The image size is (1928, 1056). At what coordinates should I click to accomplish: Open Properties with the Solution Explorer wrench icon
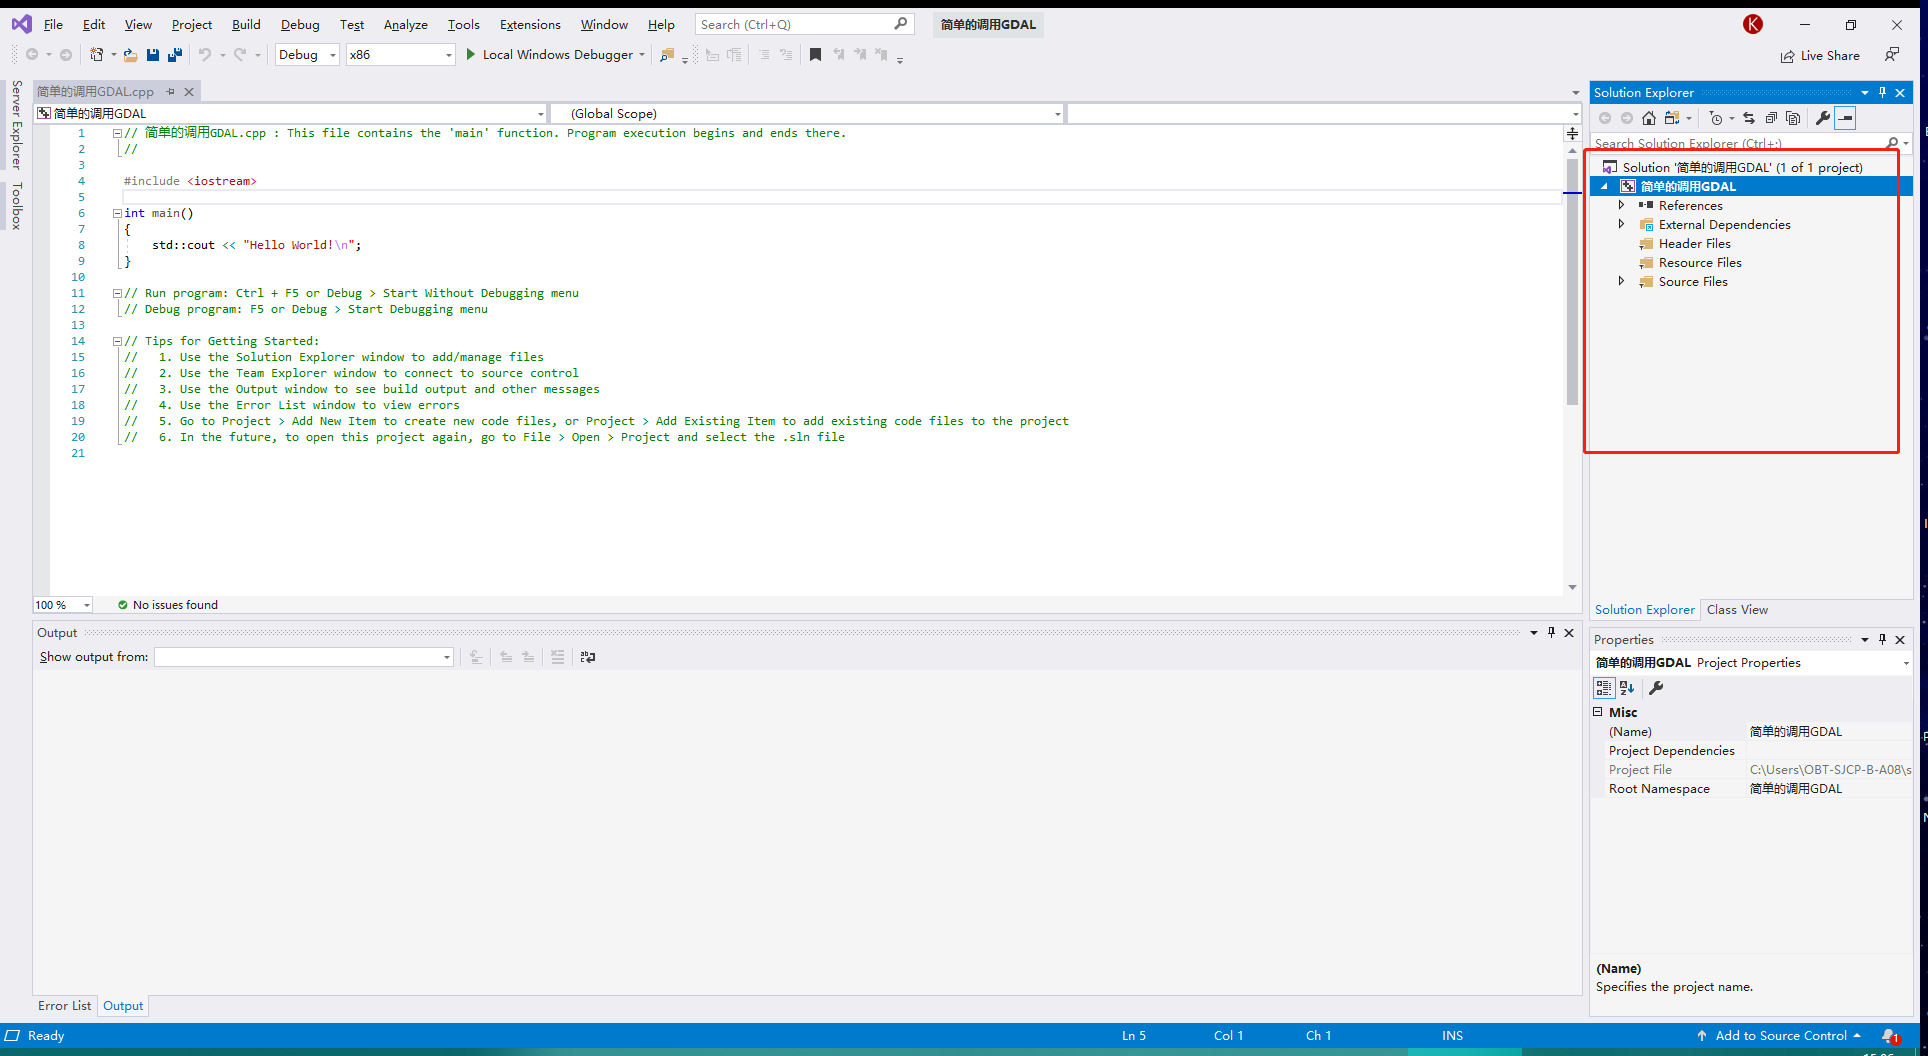1823,118
